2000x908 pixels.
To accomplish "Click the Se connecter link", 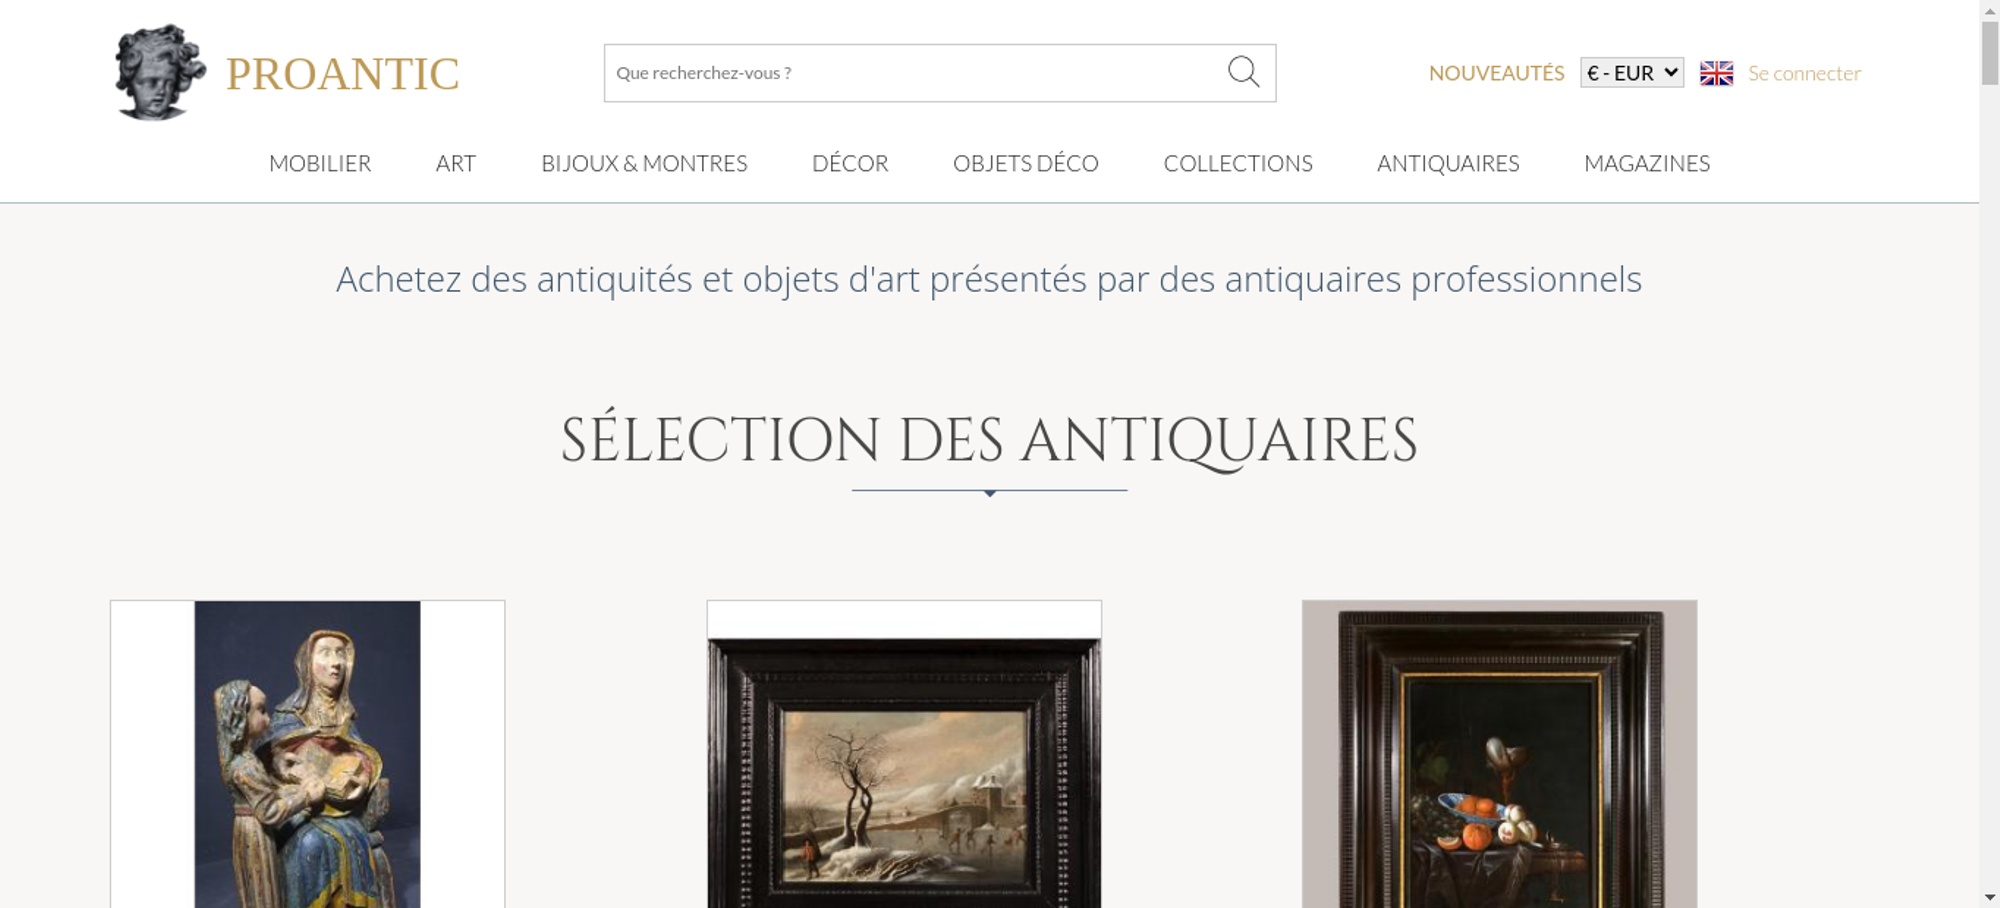I will 1804,73.
